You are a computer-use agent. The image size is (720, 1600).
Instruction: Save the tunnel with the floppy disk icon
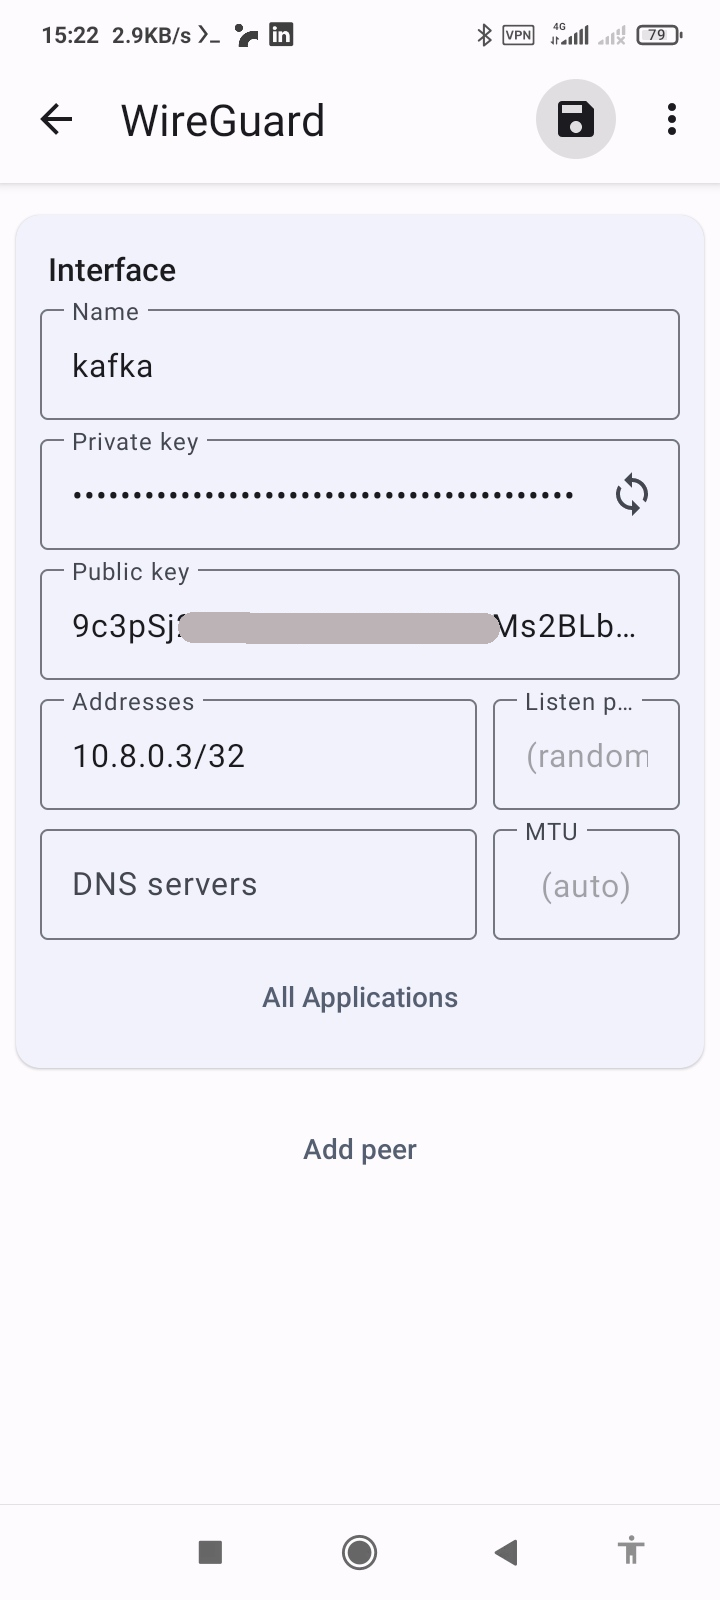point(575,119)
